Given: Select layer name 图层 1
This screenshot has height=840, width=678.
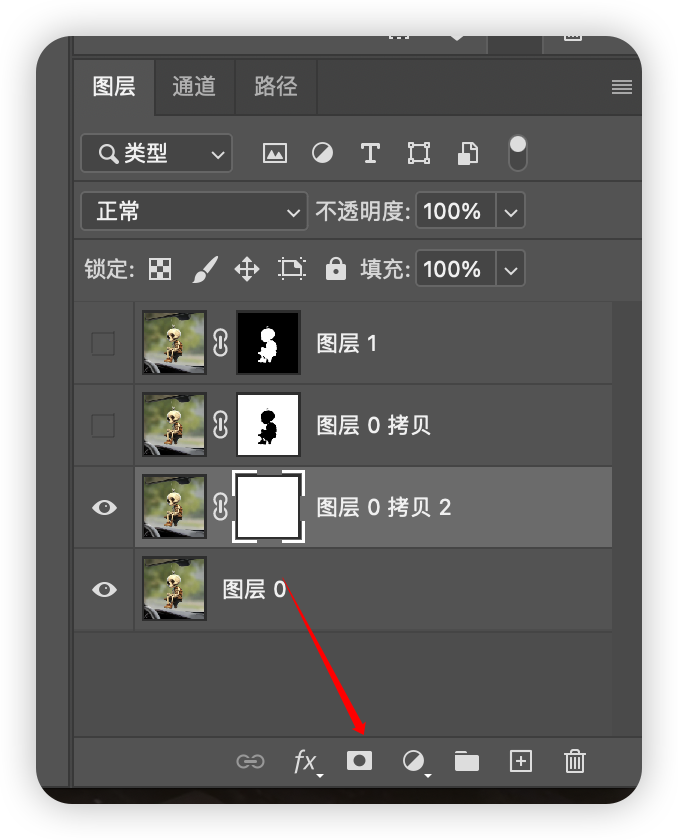Looking at the screenshot, I should 347,343.
